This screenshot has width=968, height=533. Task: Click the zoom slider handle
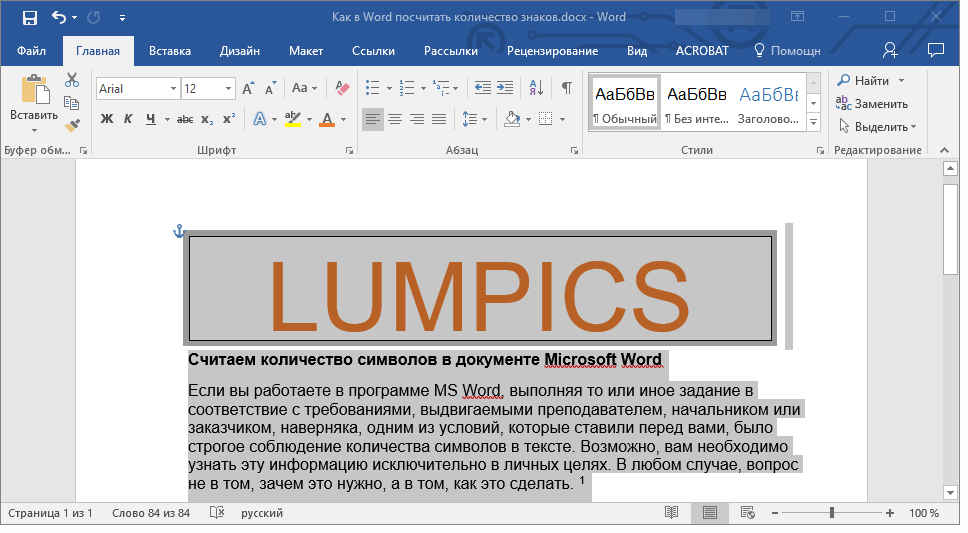[831, 513]
